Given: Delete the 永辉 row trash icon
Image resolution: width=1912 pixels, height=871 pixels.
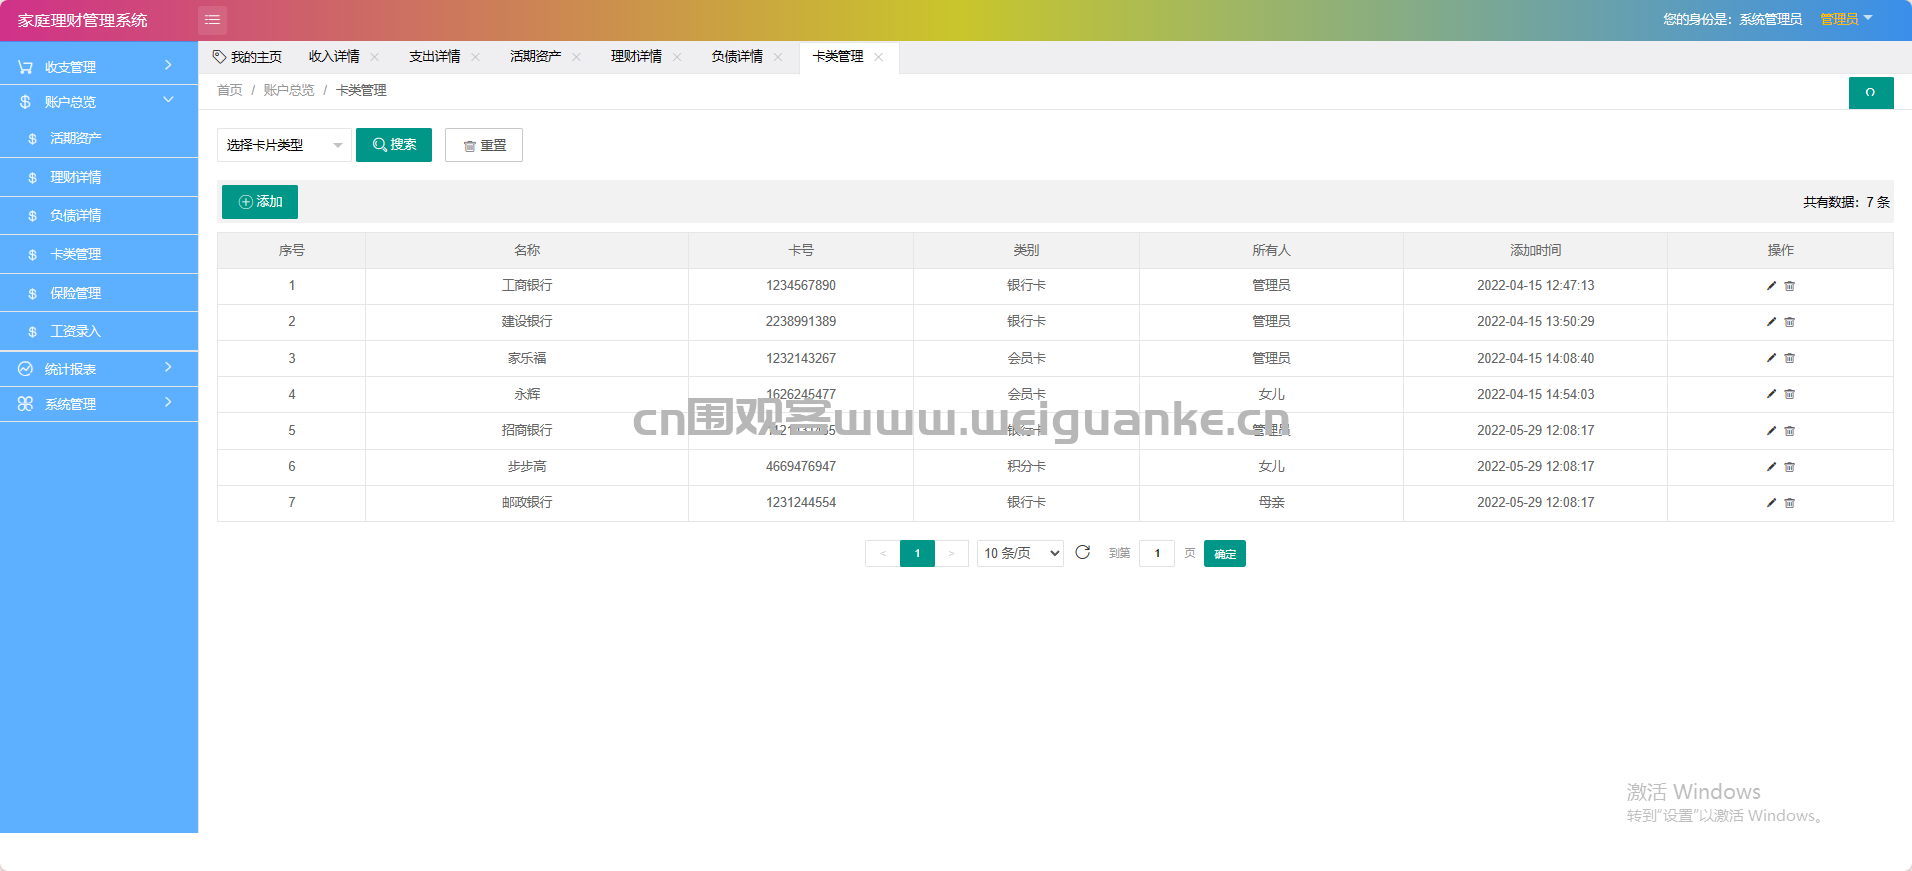Looking at the screenshot, I should point(1790,394).
